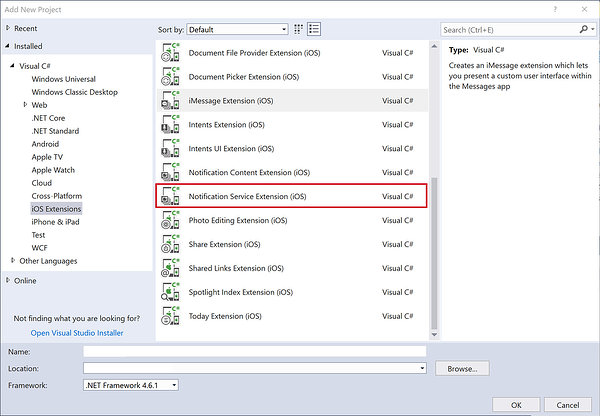This screenshot has width=600, height=416.
Task: Select Notification Content Extension (iOS) template name
Action: click(249, 173)
